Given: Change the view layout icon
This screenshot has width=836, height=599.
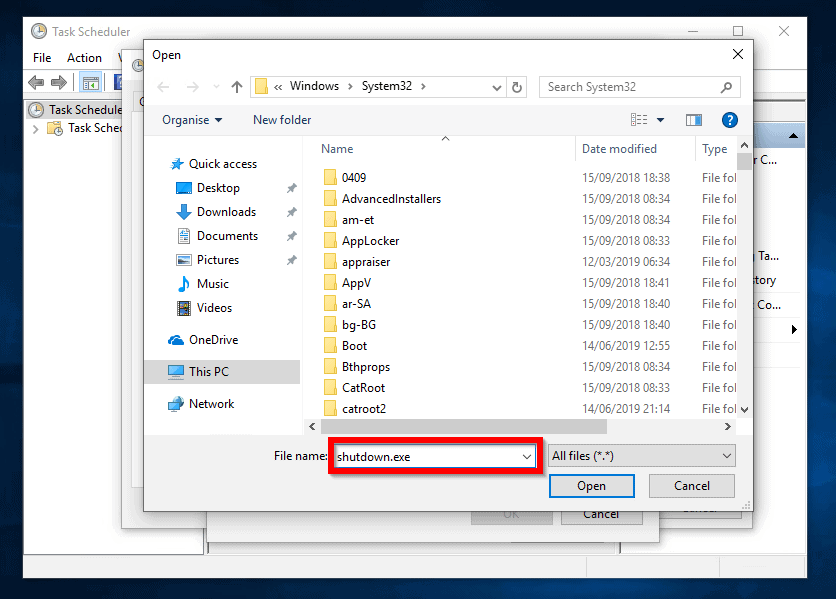Looking at the screenshot, I should (639, 120).
